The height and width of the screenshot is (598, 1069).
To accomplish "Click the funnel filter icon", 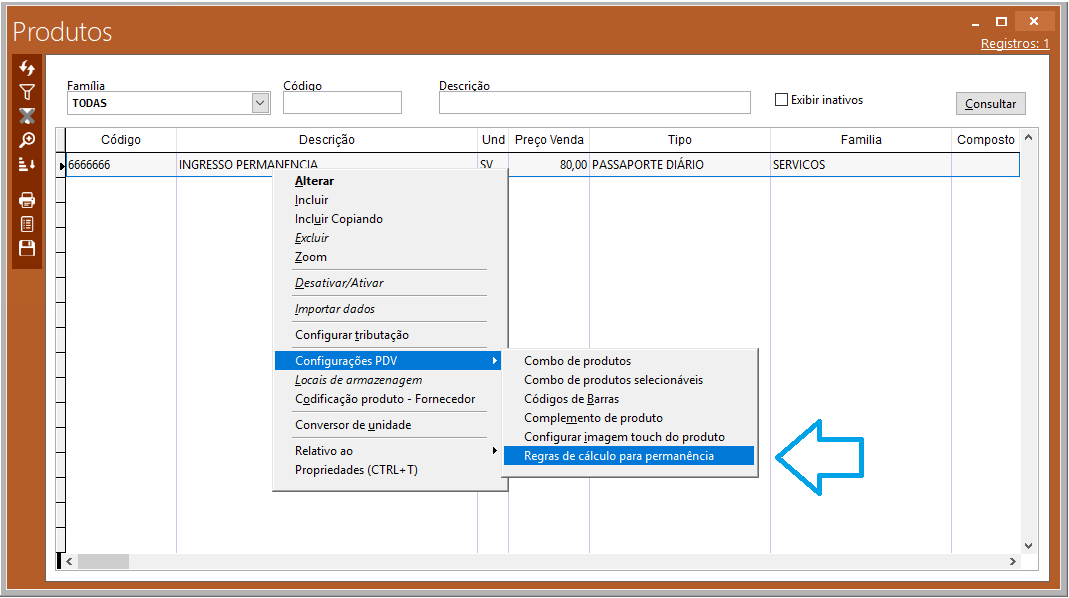I will pyautogui.click(x=27, y=92).
